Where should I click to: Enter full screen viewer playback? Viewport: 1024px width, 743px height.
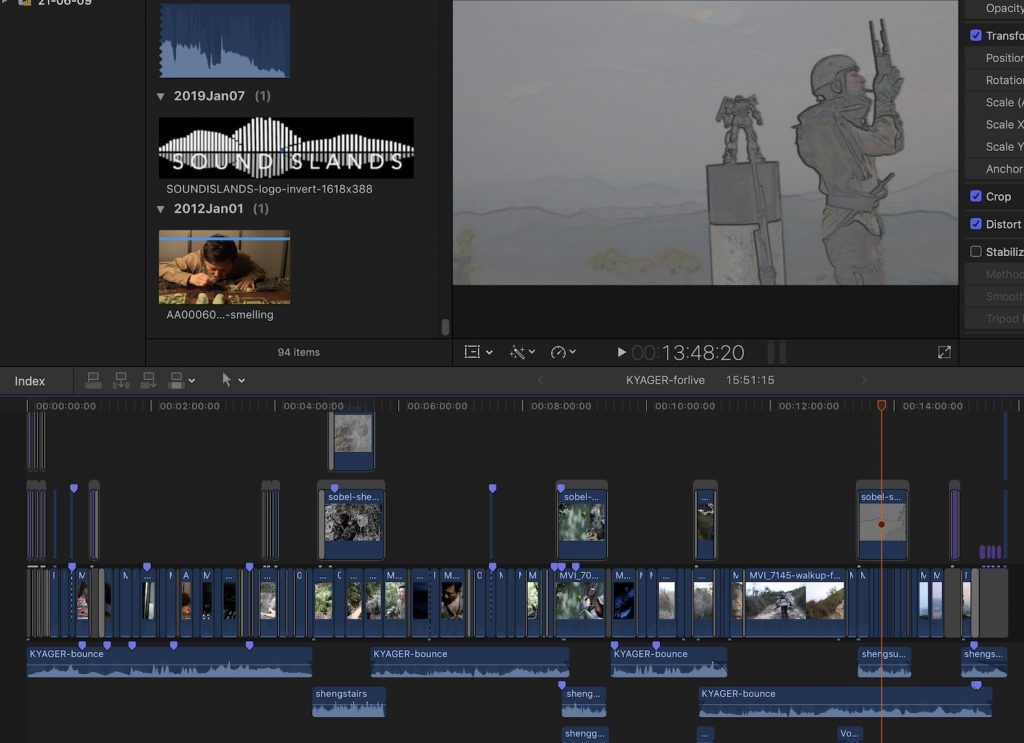coord(944,352)
